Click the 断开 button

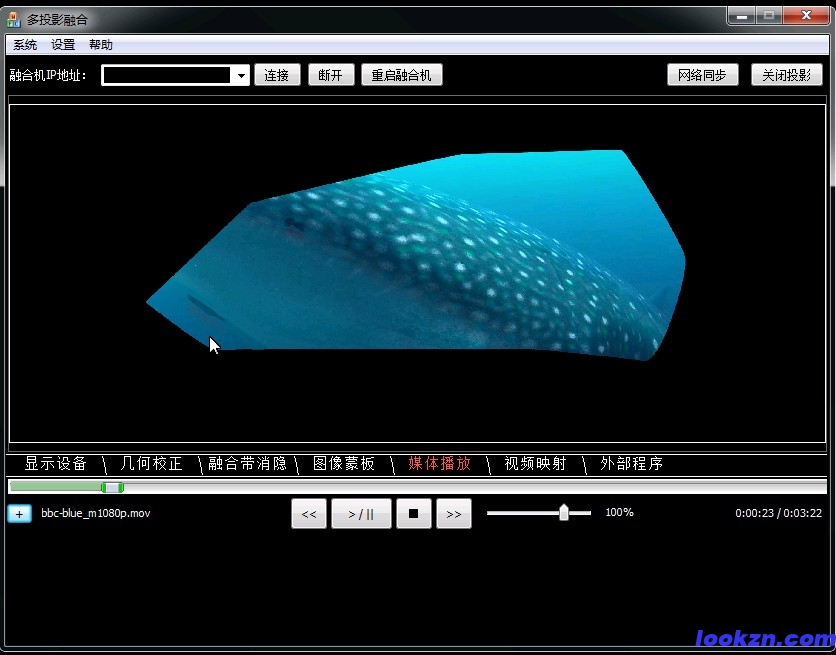330,75
